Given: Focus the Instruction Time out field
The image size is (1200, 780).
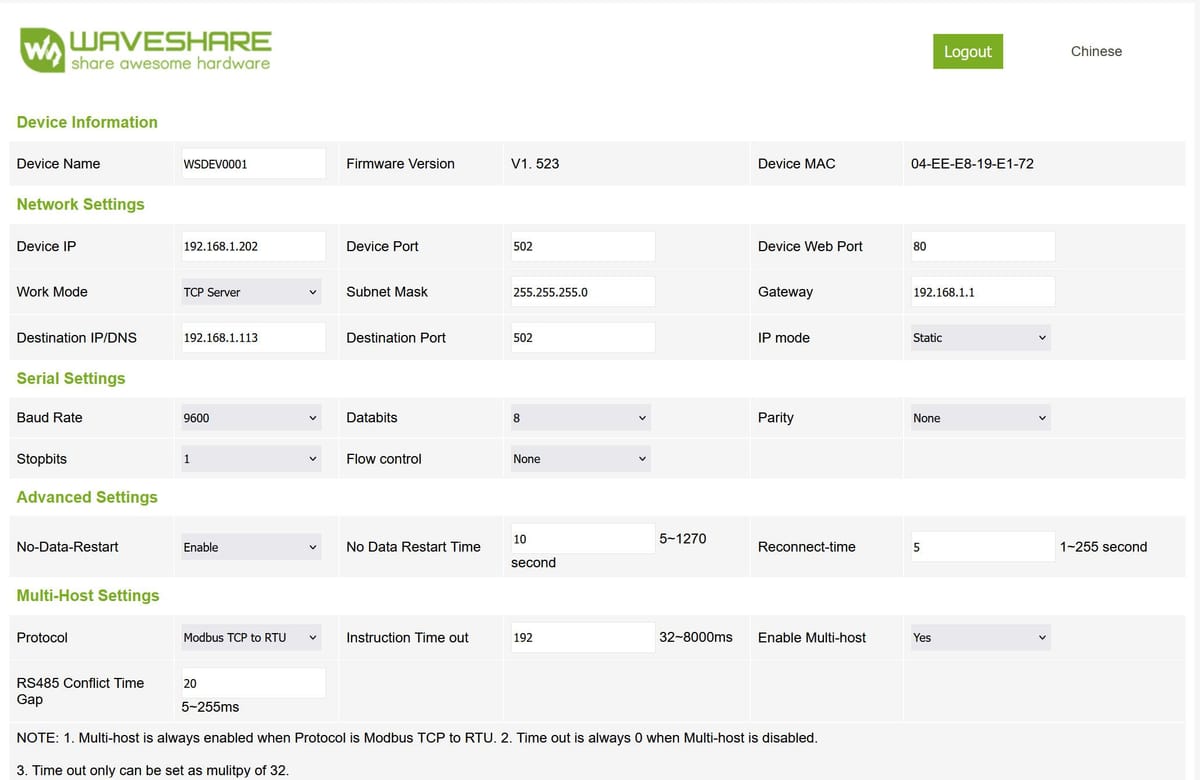Looking at the screenshot, I should (583, 637).
